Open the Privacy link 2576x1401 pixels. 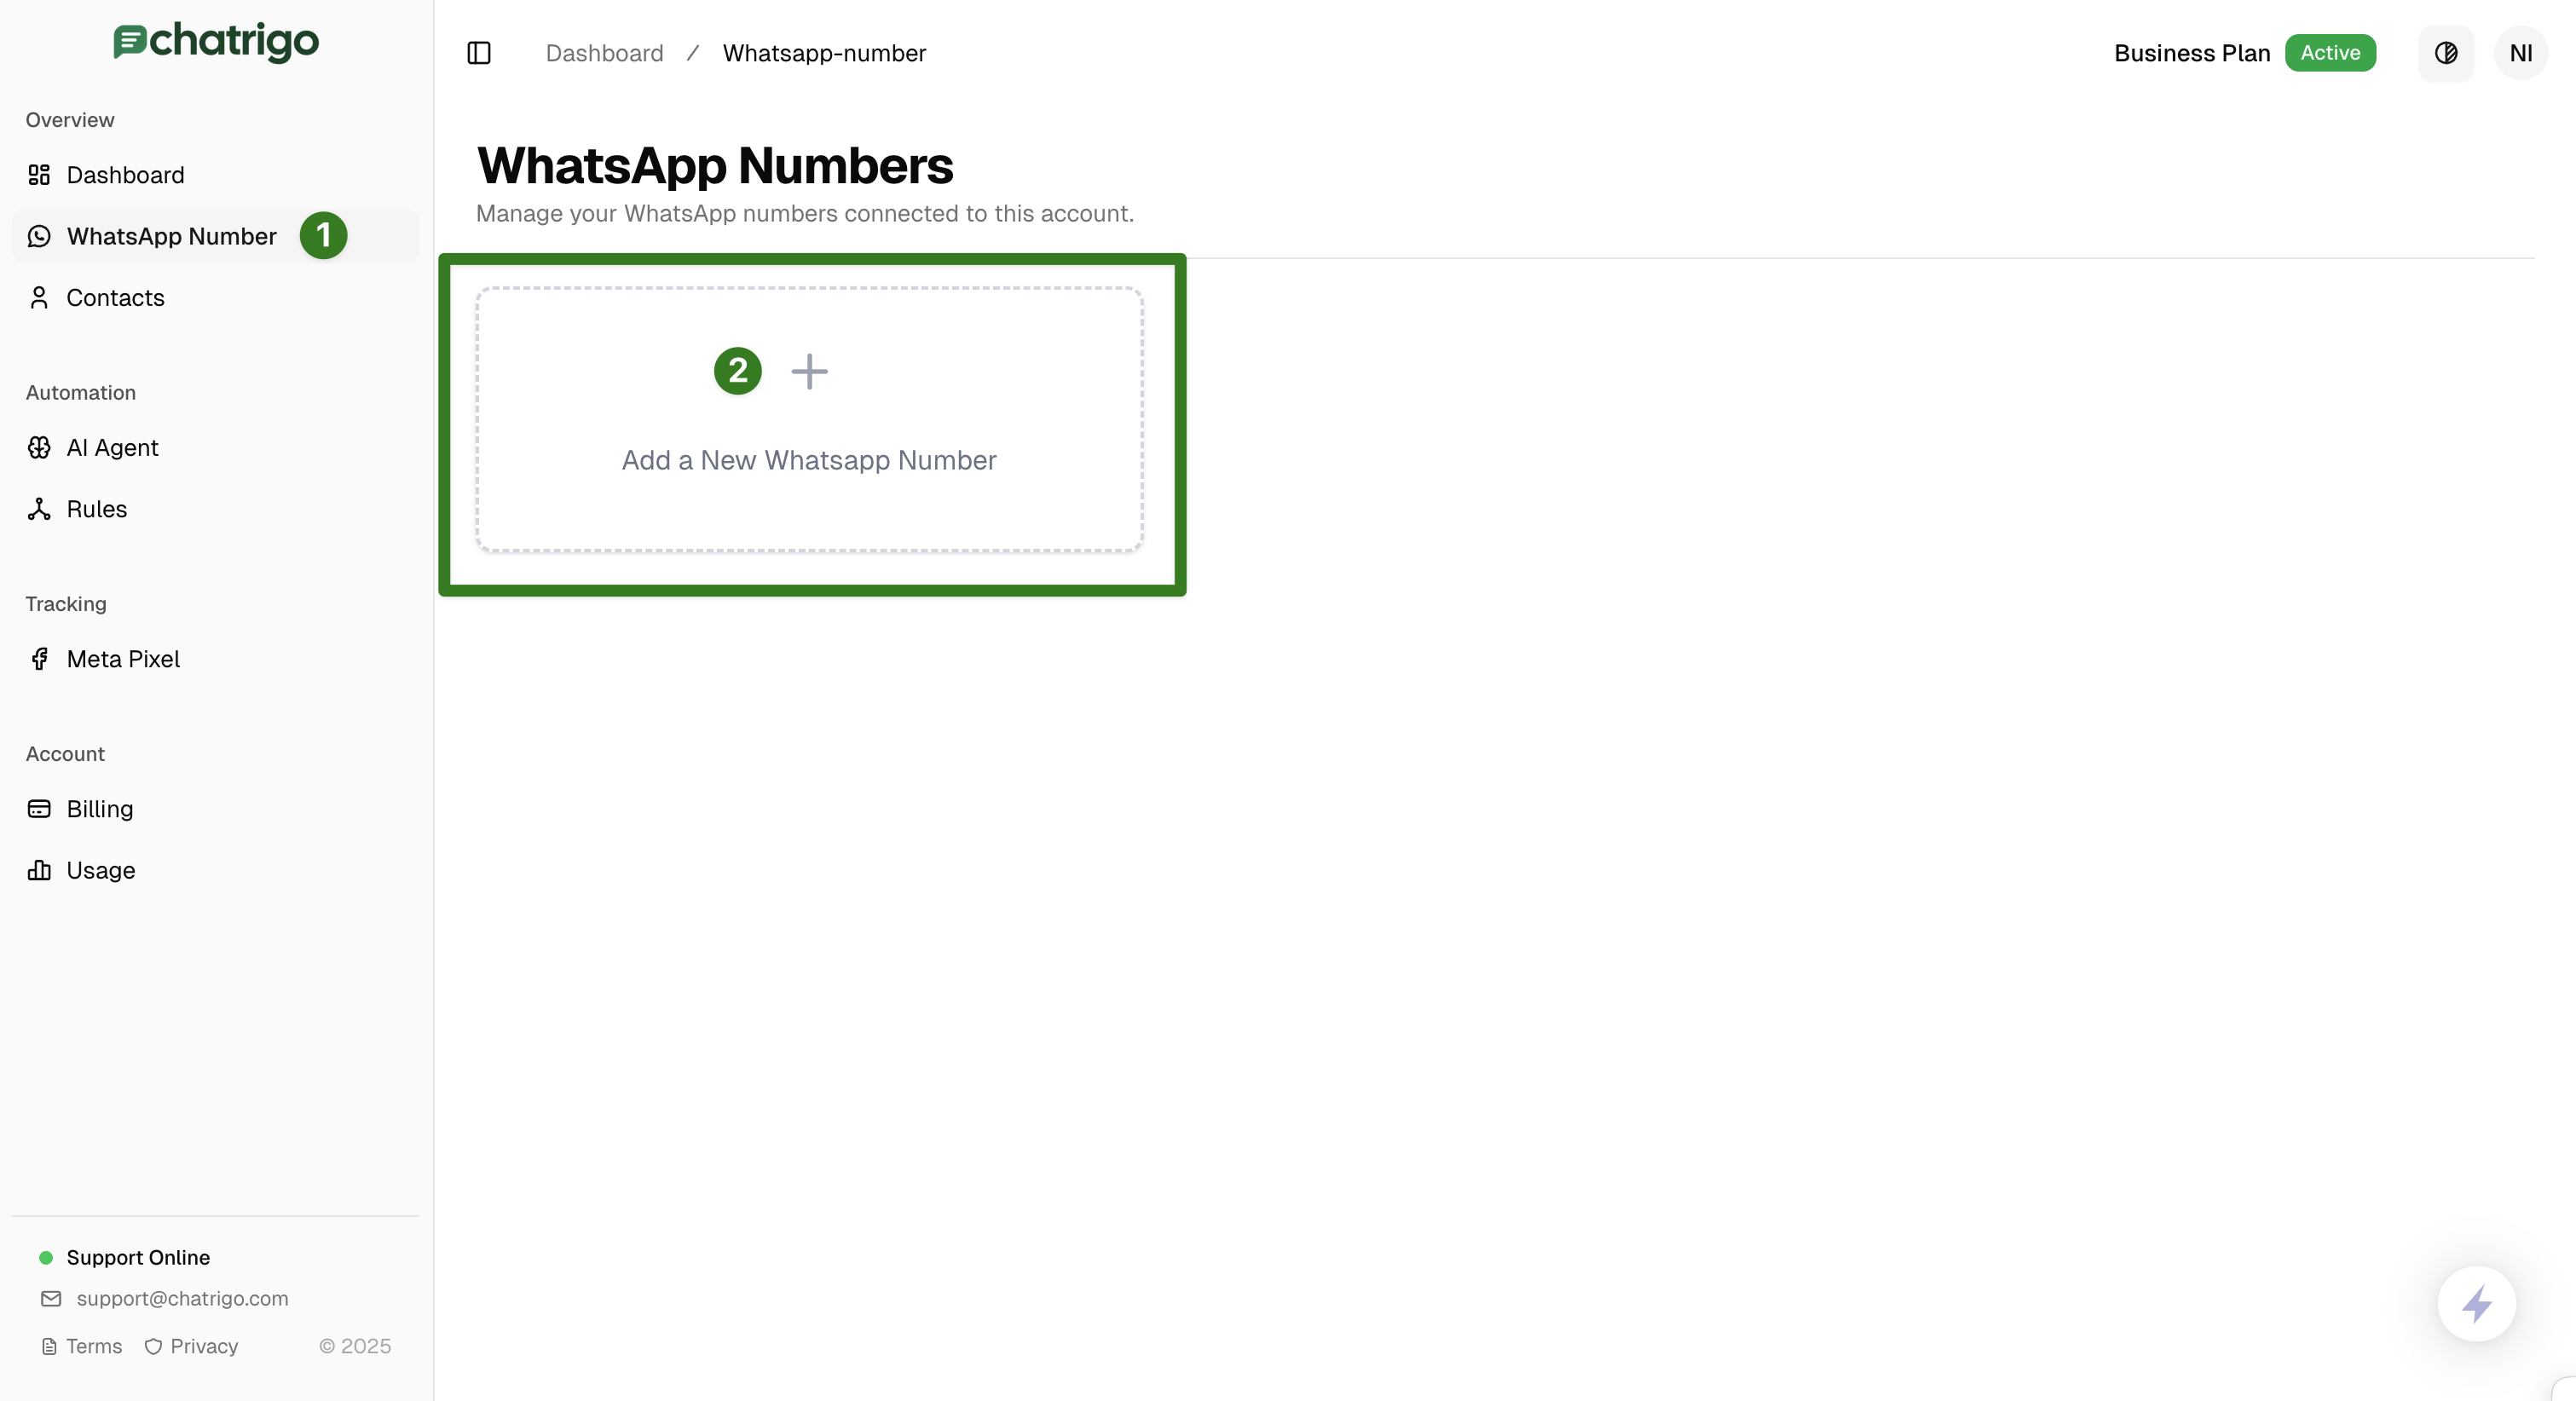tap(203, 1346)
